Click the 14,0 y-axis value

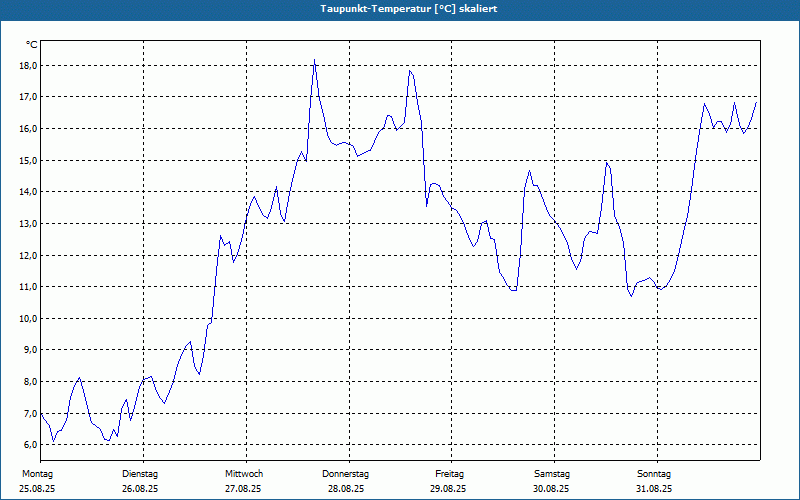29,192
